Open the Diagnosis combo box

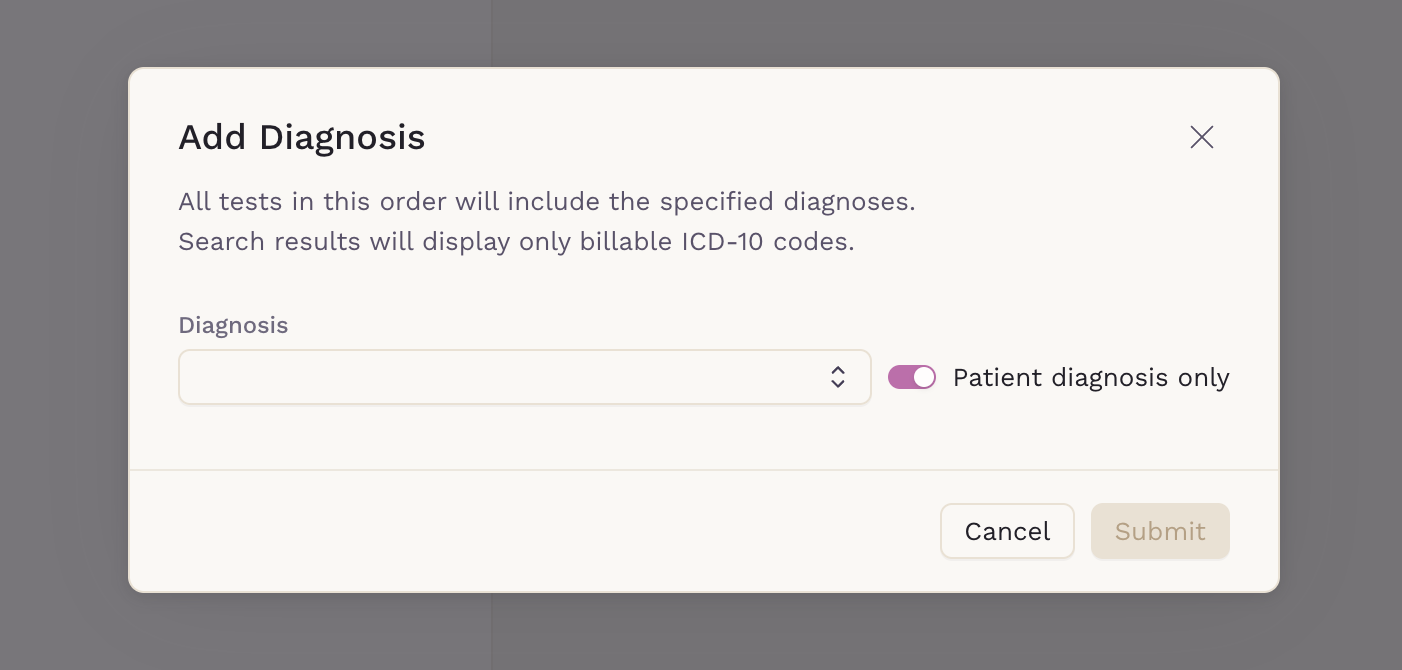[525, 377]
